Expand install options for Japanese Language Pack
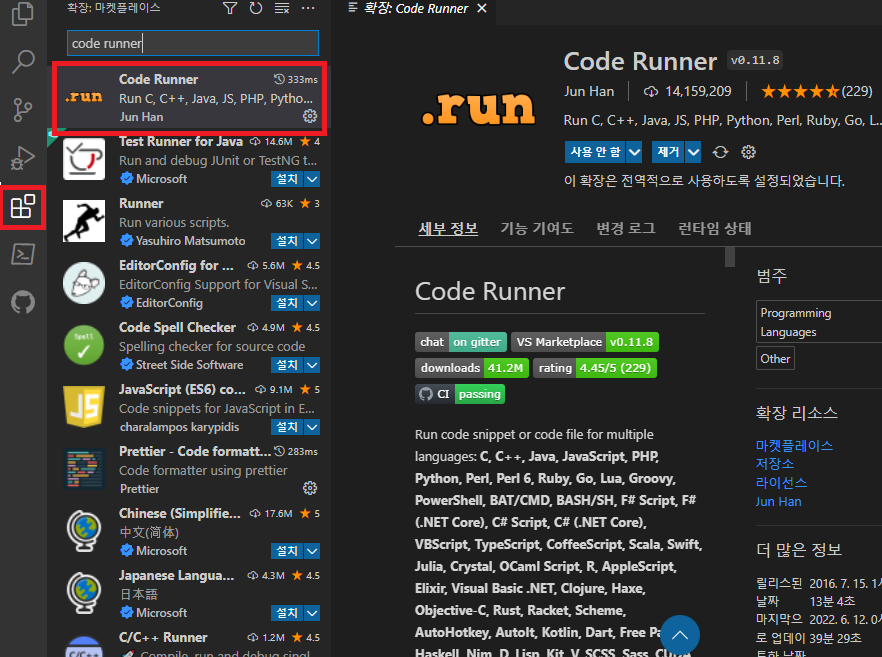Screen dimensions: 882x657 (x=312, y=612)
